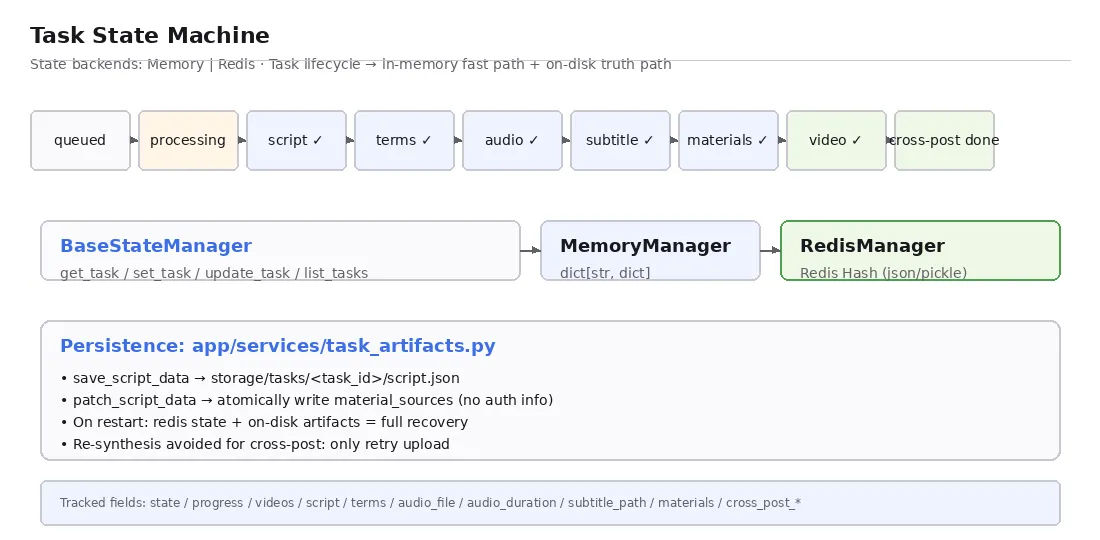Select the RedisManager heading
The height and width of the screenshot is (540, 1100).
click(872, 246)
